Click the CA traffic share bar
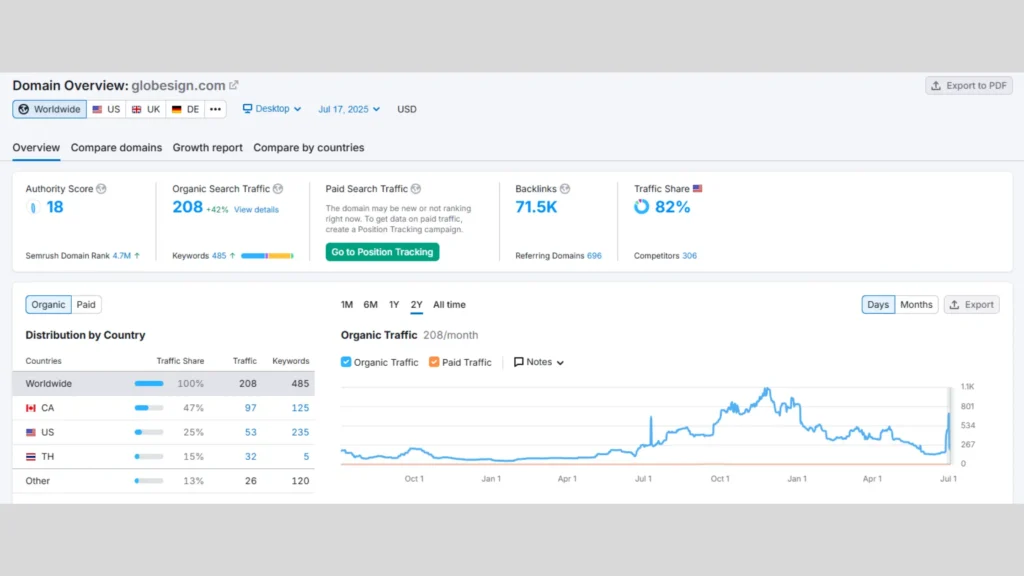The width and height of the screenshot is (1024, 576). click(149, 408)
